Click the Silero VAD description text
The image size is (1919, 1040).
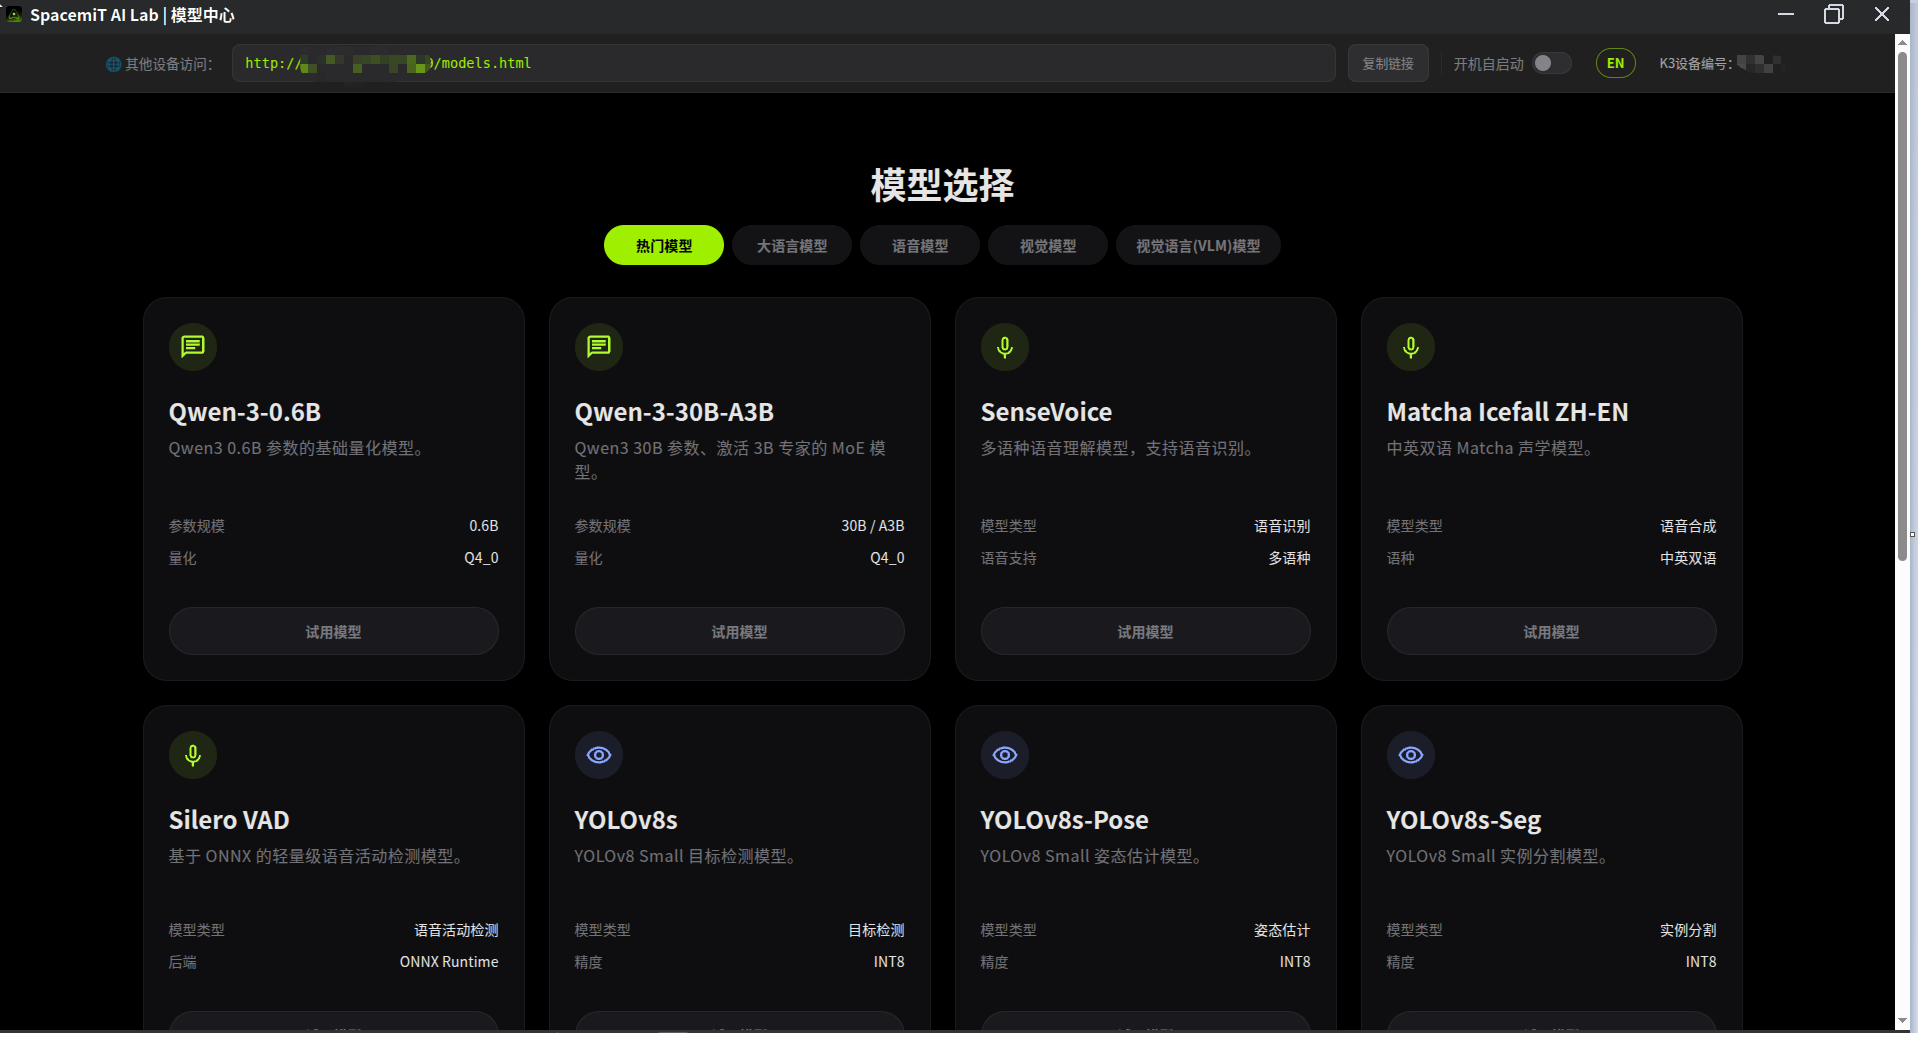[x=315, y=856]
